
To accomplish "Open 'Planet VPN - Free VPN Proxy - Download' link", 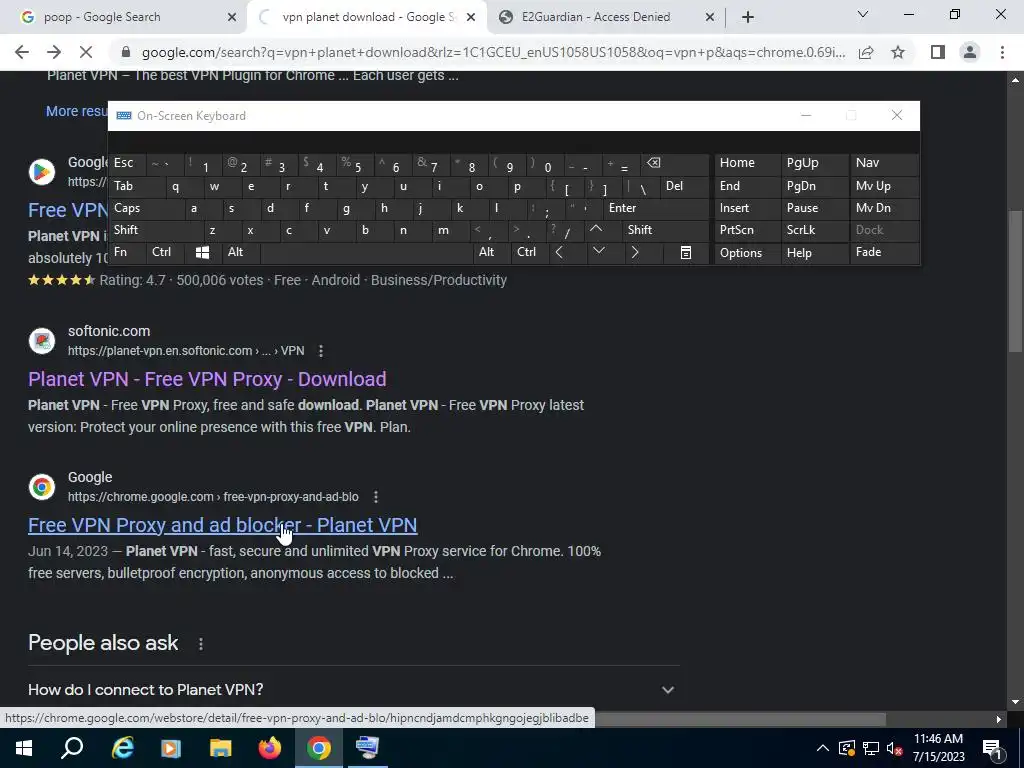I will [207, 379].
